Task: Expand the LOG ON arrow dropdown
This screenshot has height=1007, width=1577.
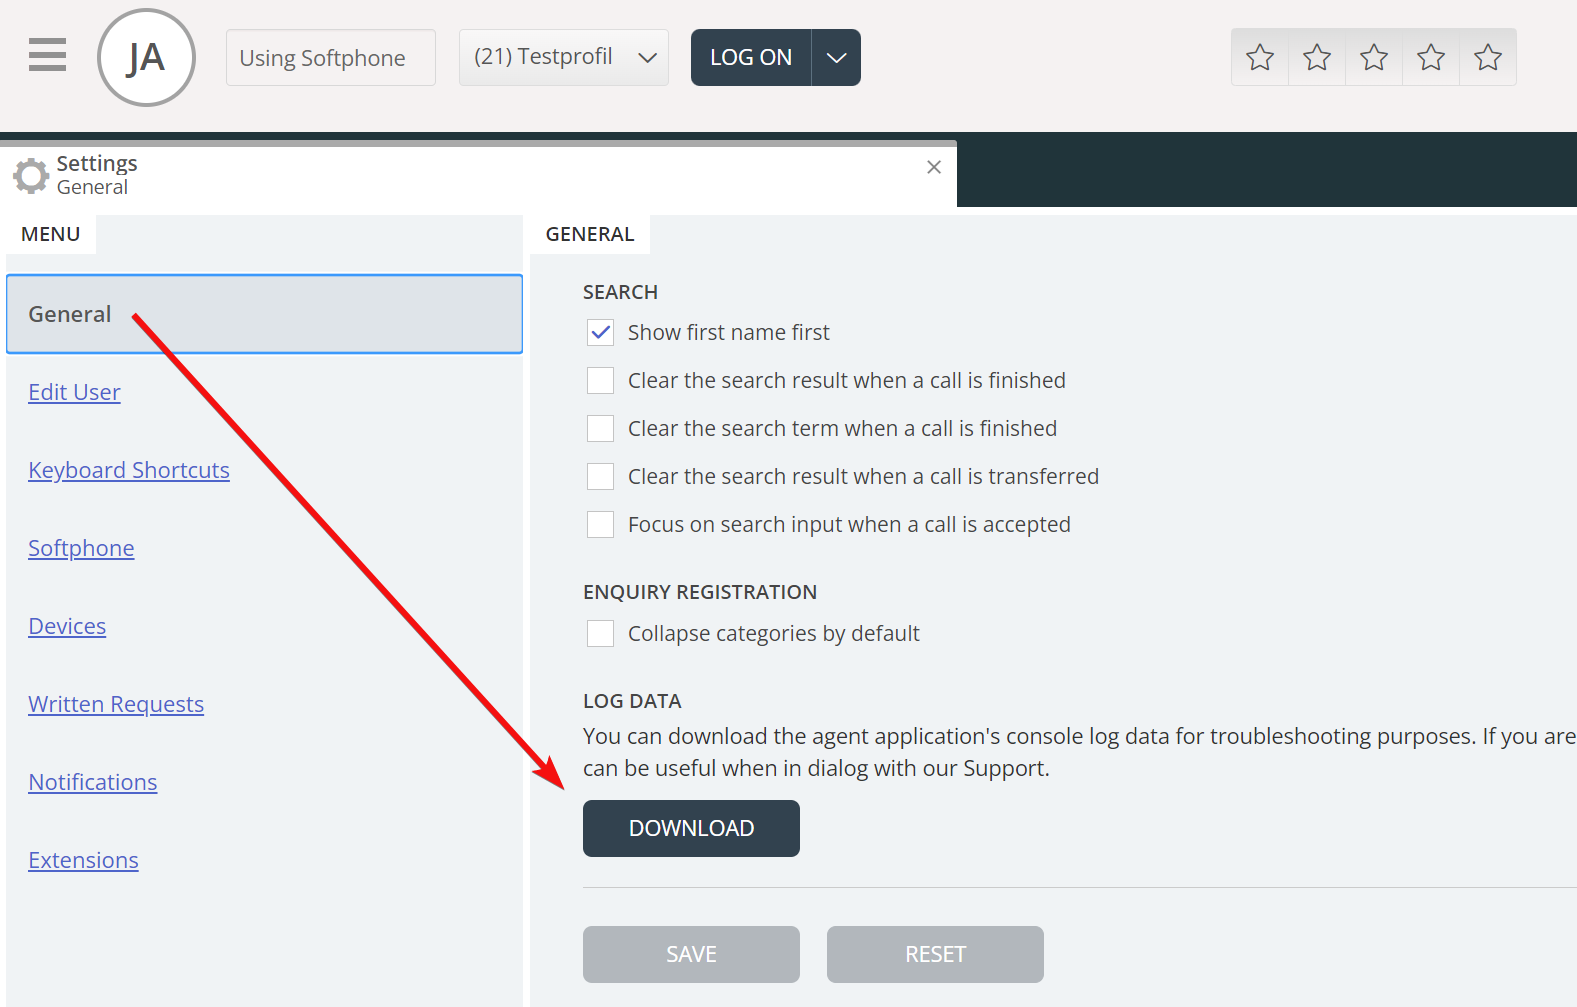Action: [x=836, y=58]
